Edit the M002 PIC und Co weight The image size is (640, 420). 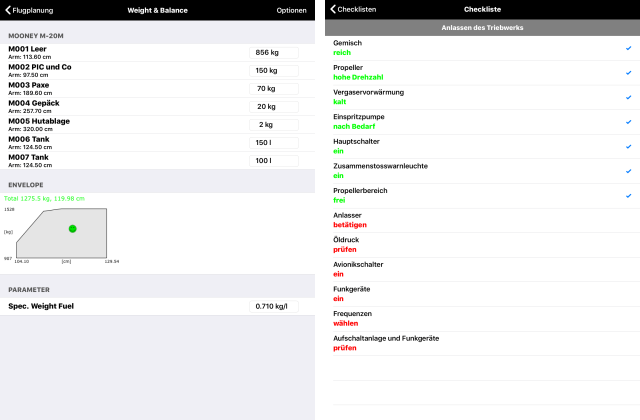click(273, 70)
